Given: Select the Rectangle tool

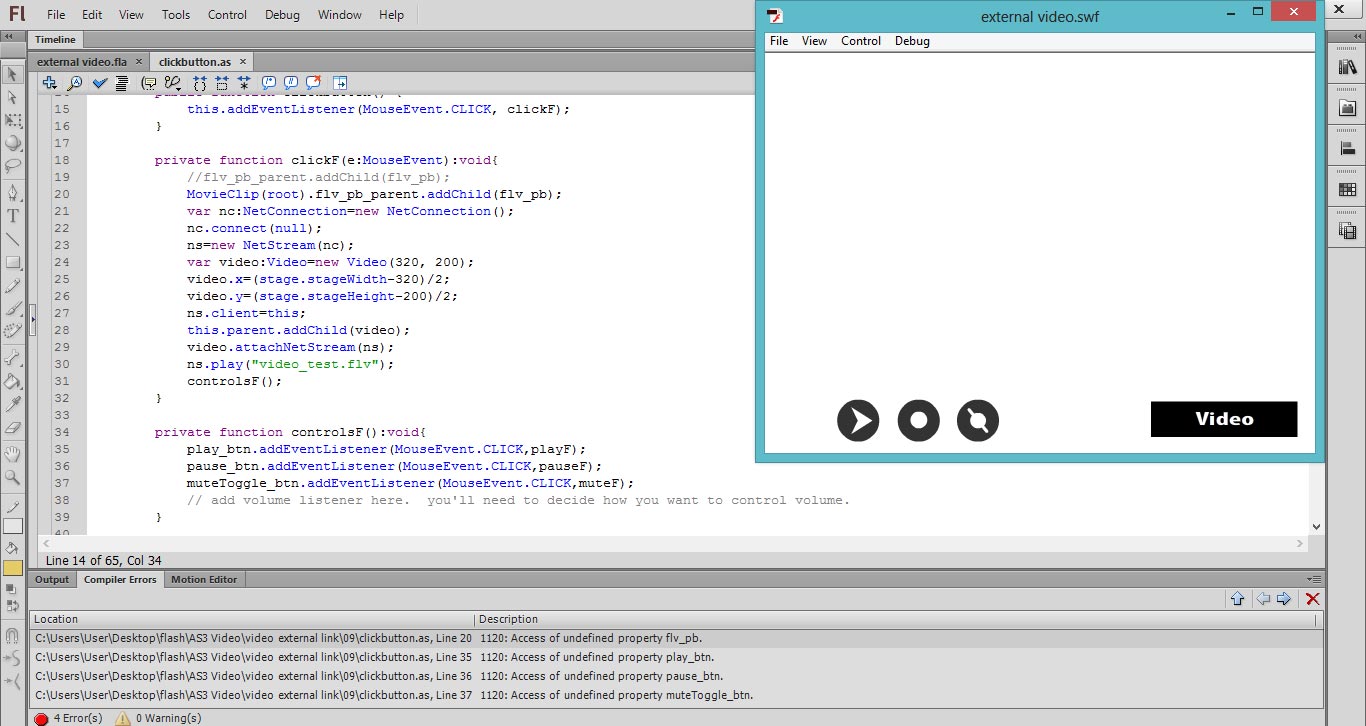Looking at the screenshot, I should pos(13,262).
